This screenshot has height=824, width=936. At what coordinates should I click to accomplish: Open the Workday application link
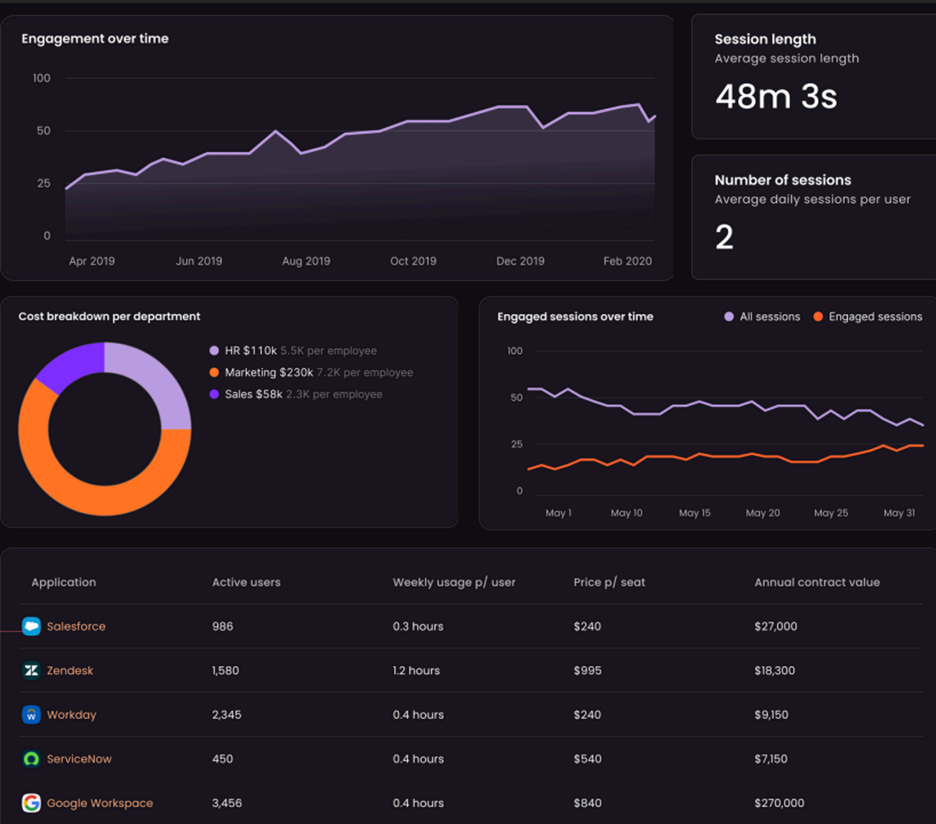(x=72, y=715)
